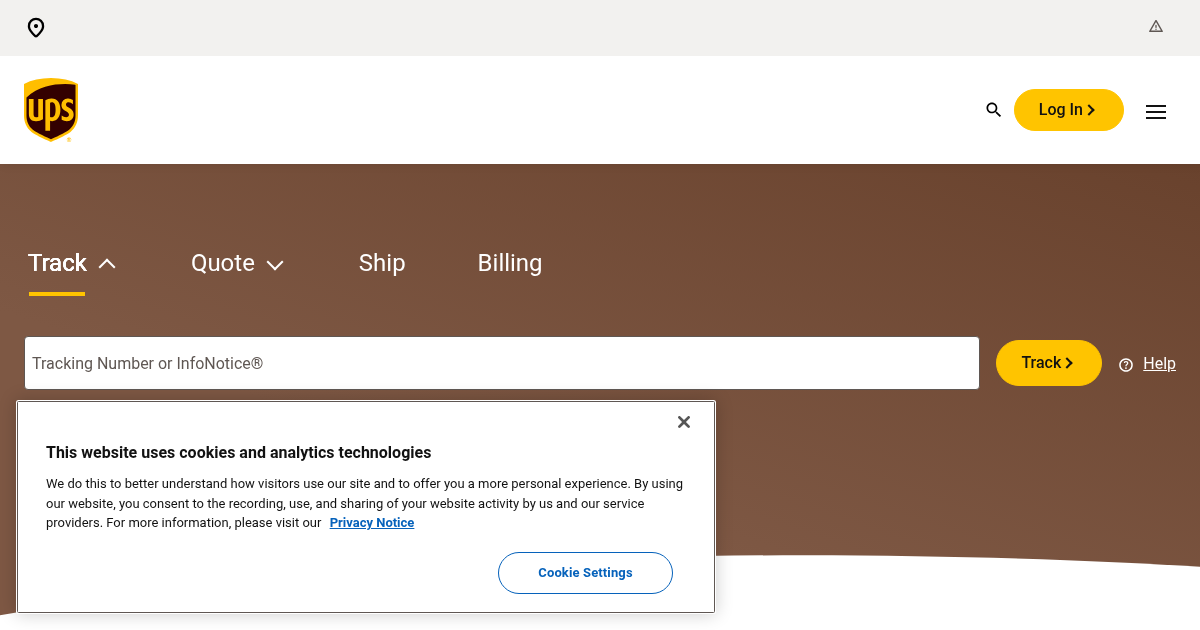
Task: Open Cookie Settings
Action: (585, 573)
